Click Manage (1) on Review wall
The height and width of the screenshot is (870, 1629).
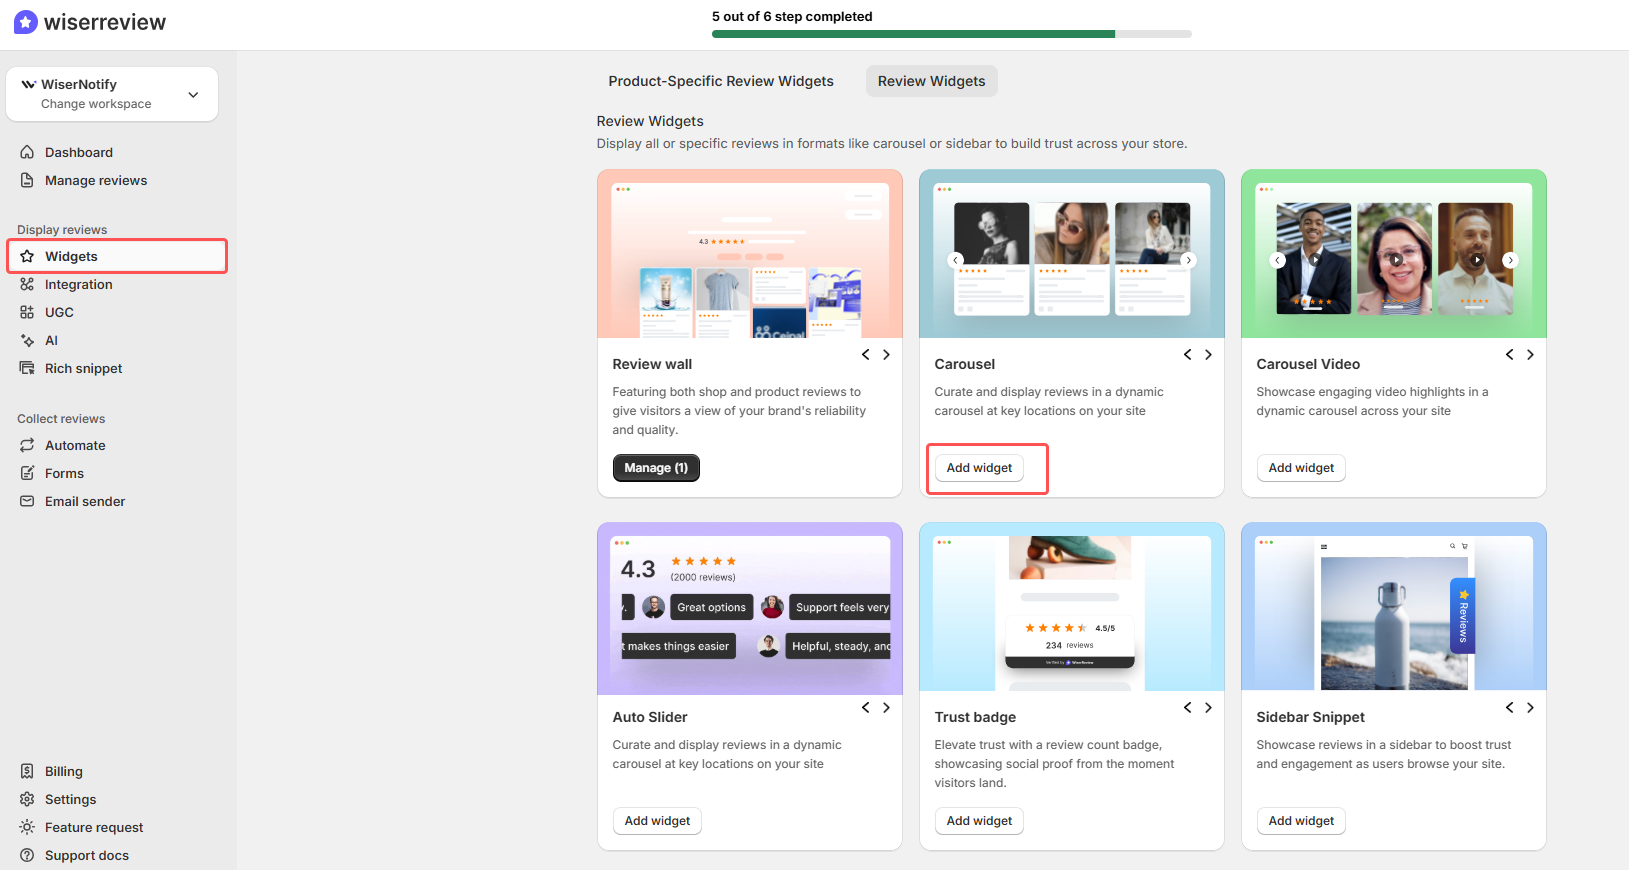pos(656,468)
